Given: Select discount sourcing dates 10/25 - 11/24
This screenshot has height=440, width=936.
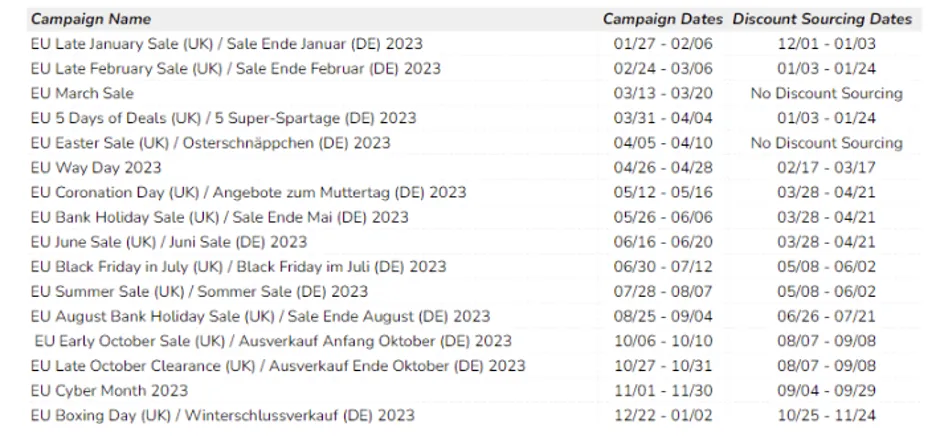Looking at the screenshot, I should [826, 415].
